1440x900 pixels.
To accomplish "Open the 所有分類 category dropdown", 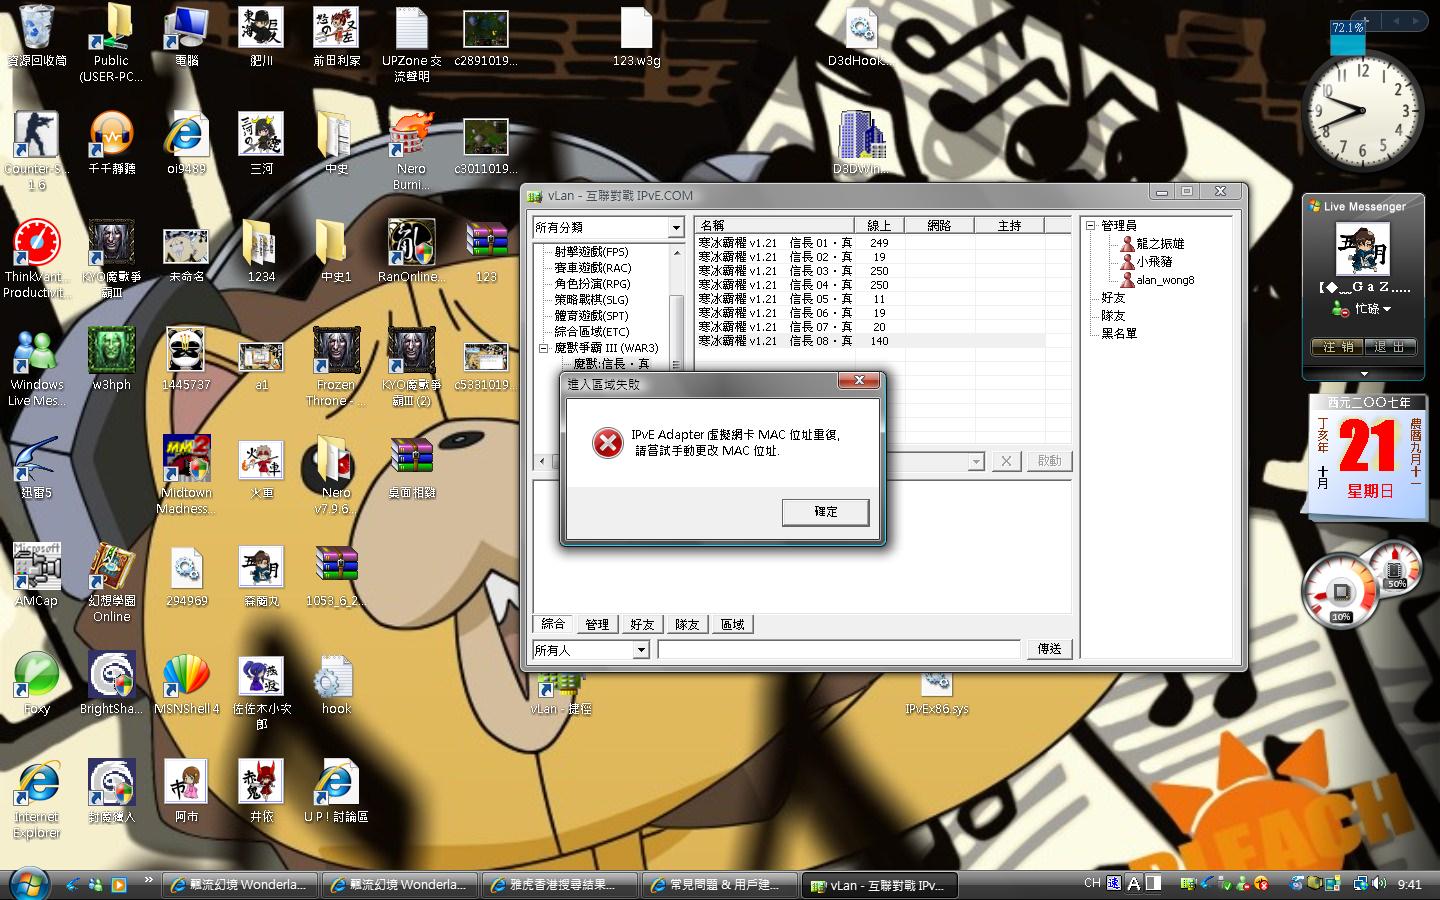I will pyautogui.click(x=676, y=228).
